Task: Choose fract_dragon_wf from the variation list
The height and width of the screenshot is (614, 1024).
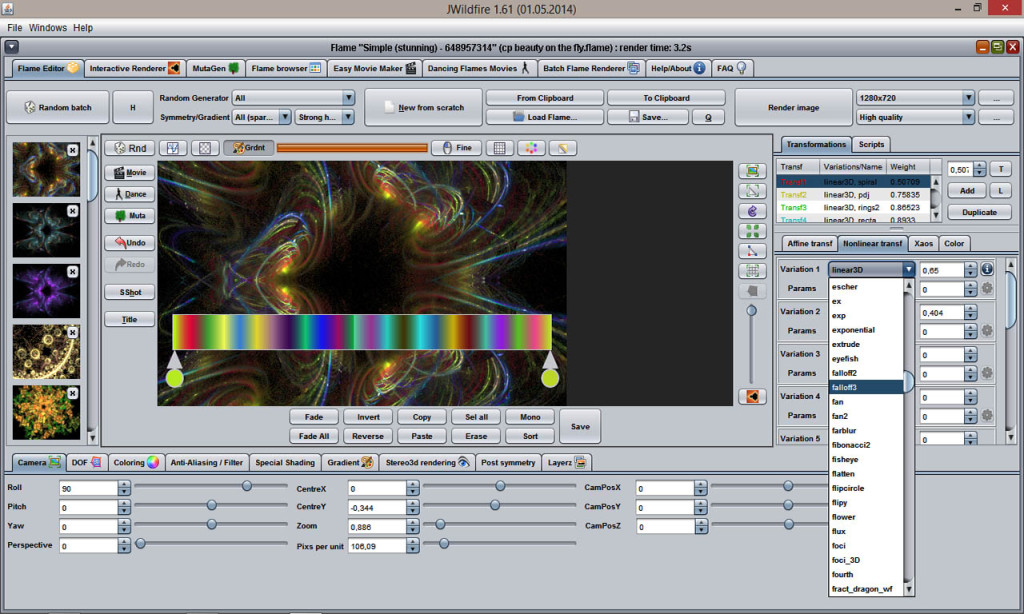Action: (x=866, y=589)
